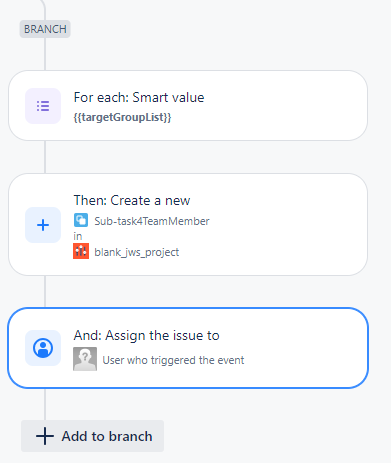This screenshot has width=391, height=463.
Task: Click the User who triggered the event text
Action: tap(173, 360)
